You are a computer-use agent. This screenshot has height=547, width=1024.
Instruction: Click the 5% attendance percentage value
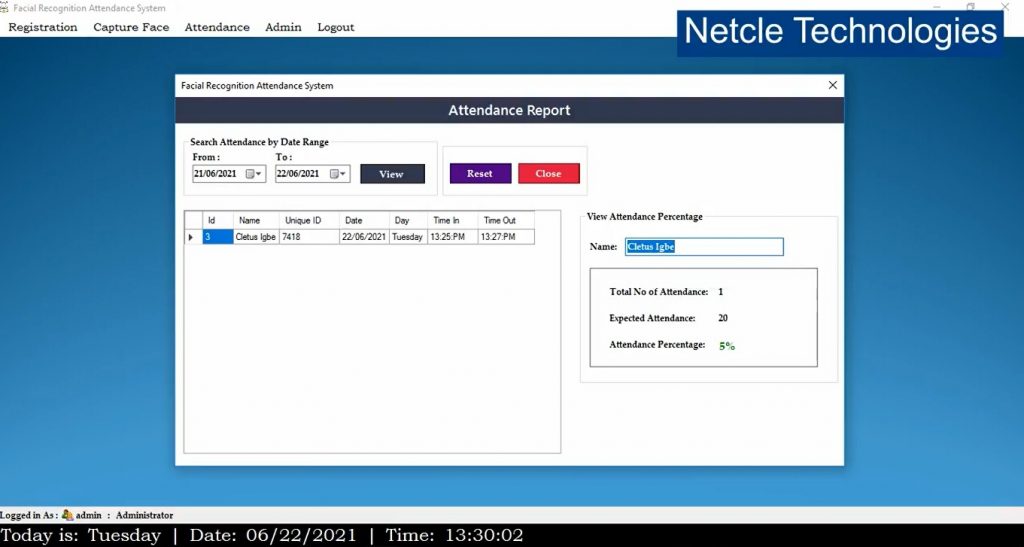[x=727, y=346]
